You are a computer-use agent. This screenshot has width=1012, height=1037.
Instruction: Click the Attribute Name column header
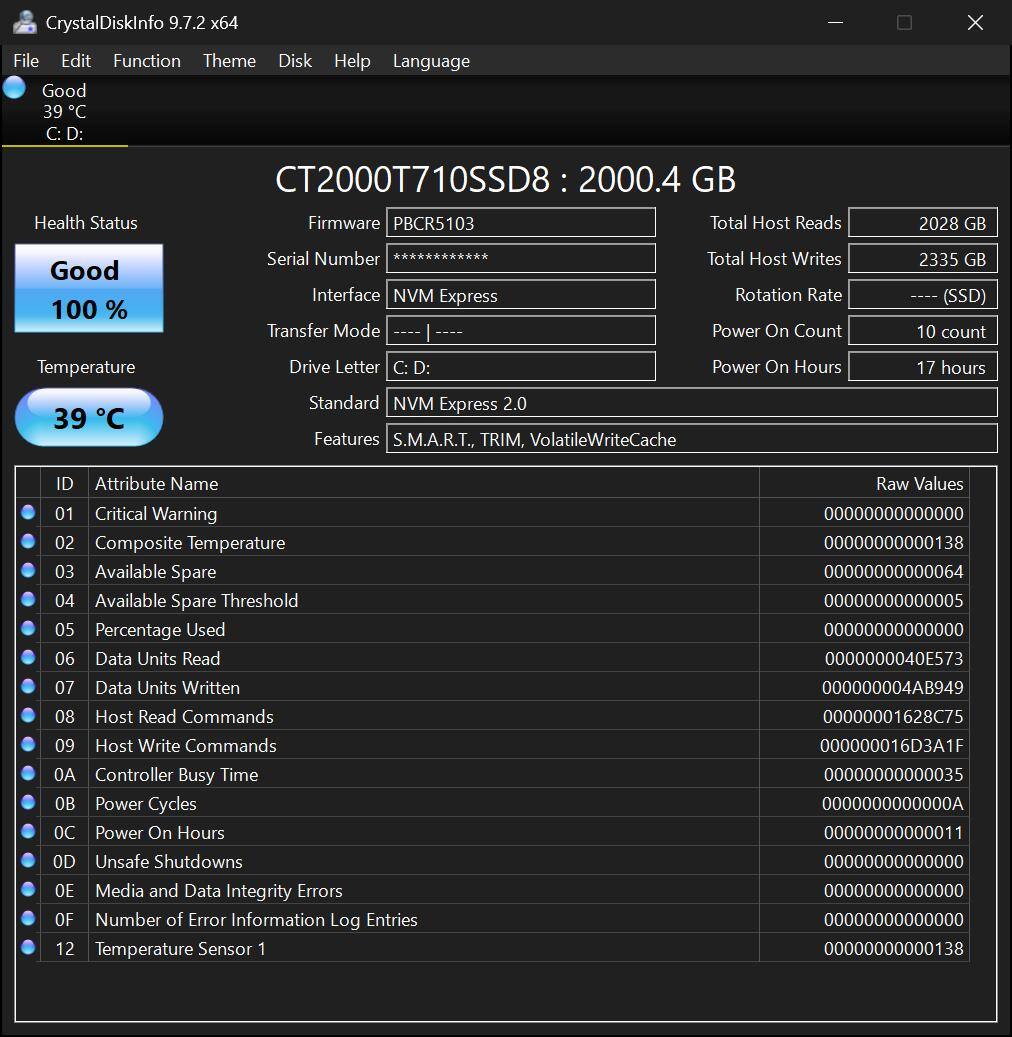(156, 483)
